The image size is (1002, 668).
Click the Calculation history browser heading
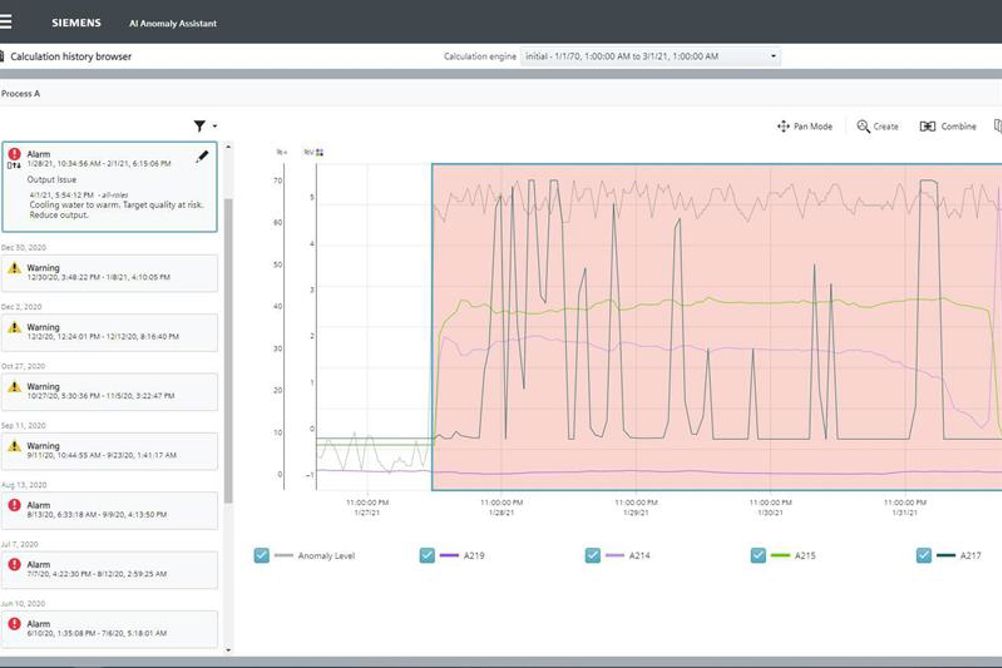tap(71, 56)
